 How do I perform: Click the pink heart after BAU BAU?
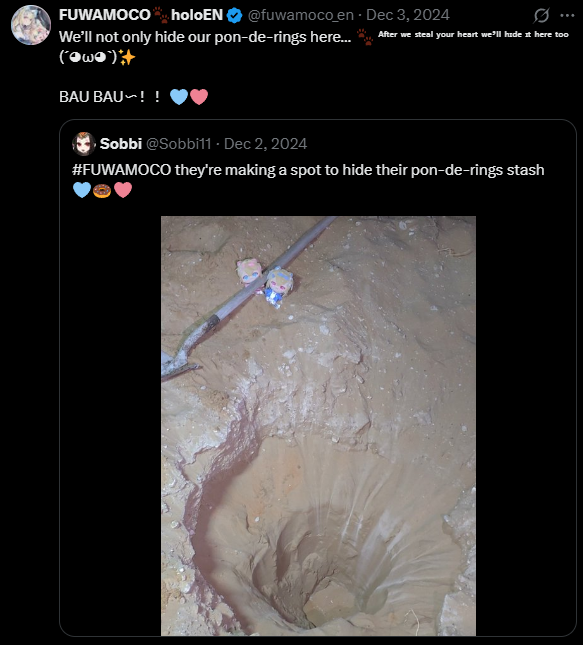[x=199, y=97]
